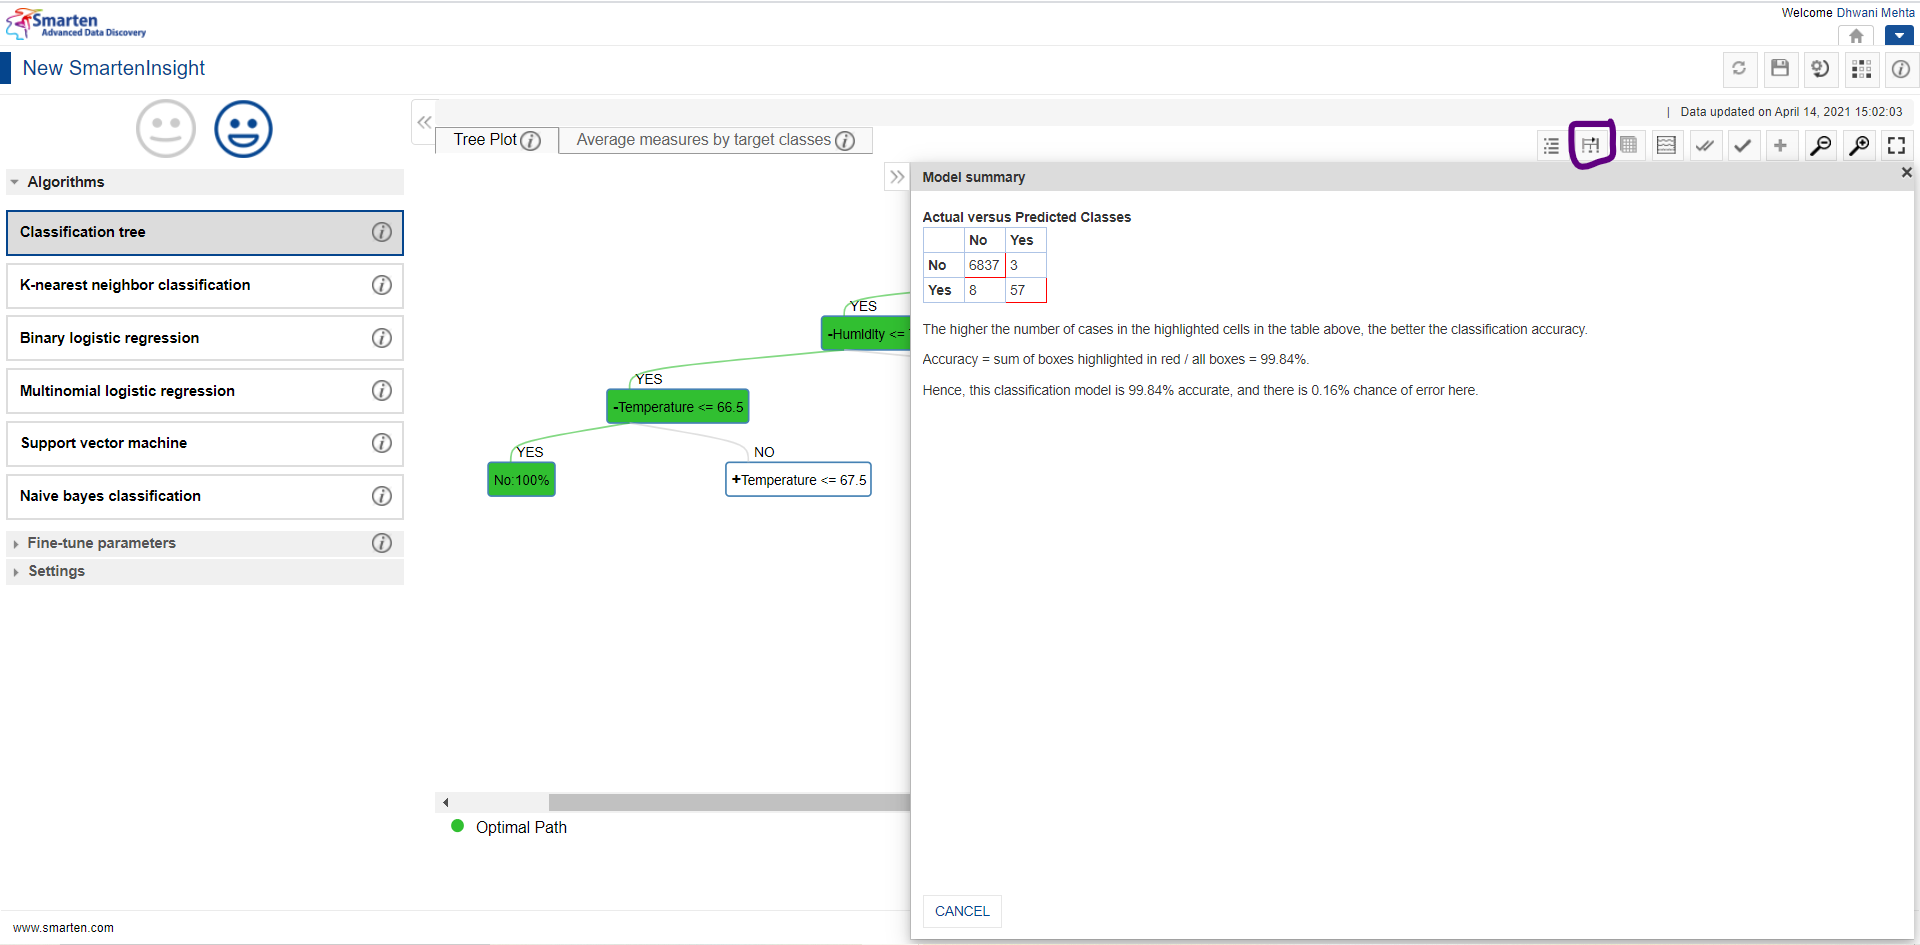Enter fullscreen mode using the expand icon

click(x=1897, y=145)
